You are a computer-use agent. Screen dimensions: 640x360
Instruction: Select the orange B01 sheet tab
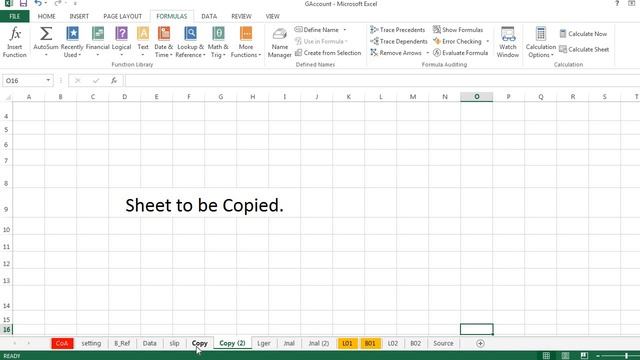click(370, 343)
